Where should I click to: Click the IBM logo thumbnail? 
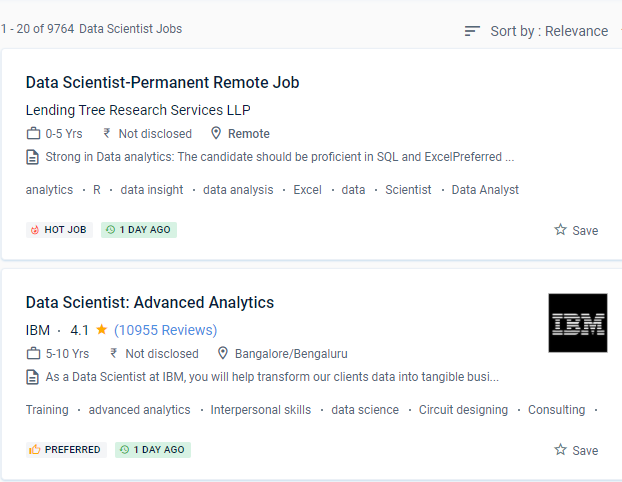point(577,323)
